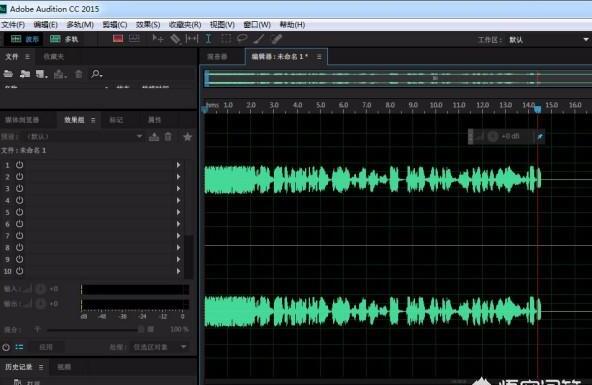Toggle power for effect slot 9
592x385 pixels.
point(20,259)
